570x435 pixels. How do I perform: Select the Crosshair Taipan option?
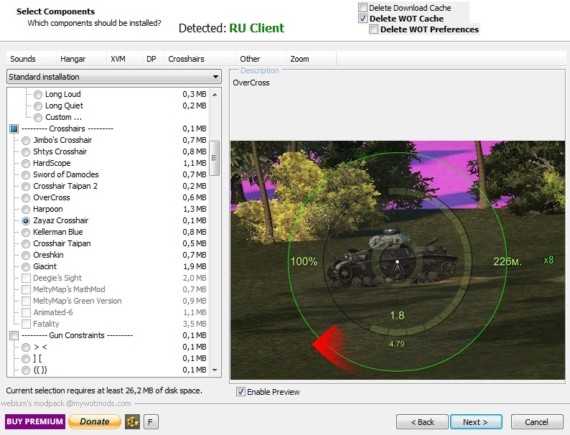coord(26,243)
